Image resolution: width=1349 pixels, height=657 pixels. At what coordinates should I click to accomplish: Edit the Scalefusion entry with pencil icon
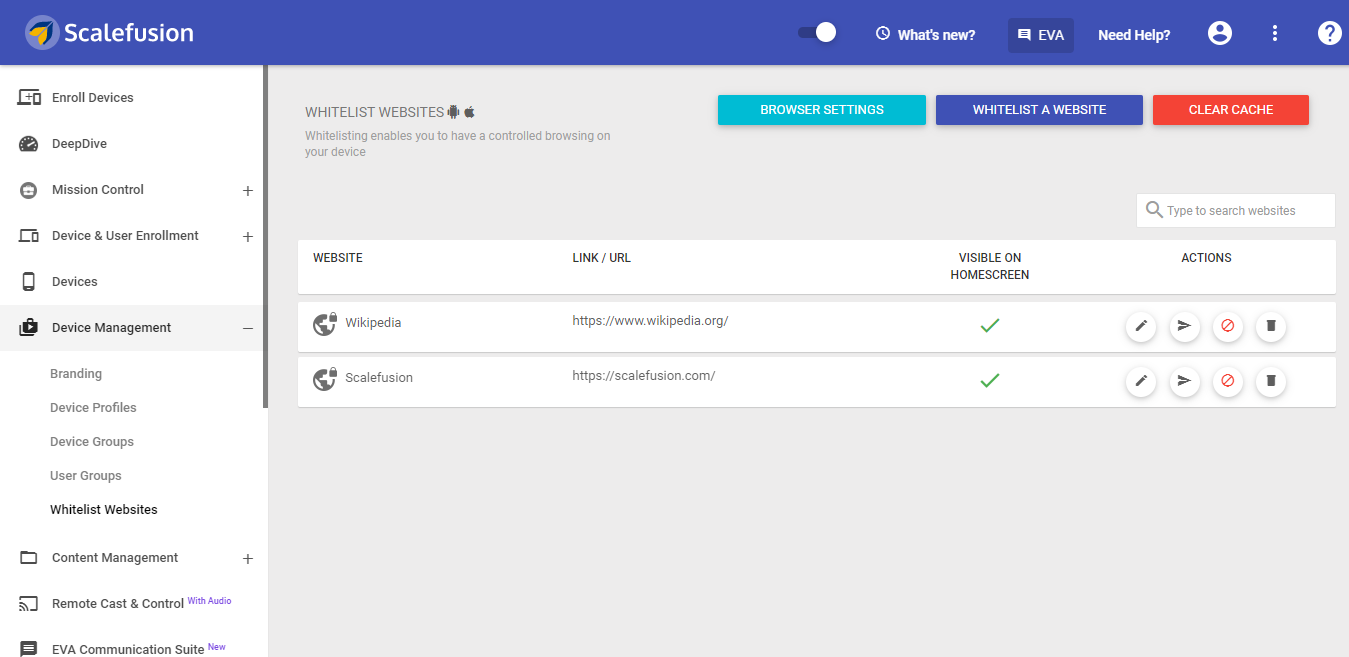[1141, 381]
